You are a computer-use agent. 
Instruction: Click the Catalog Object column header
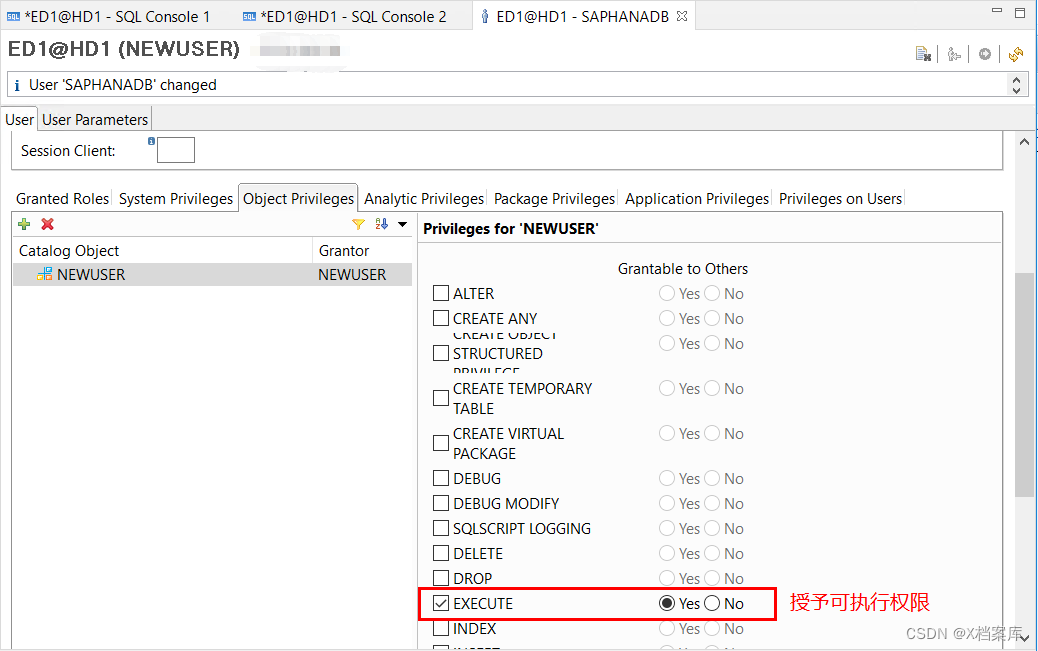tap(162, 250)
